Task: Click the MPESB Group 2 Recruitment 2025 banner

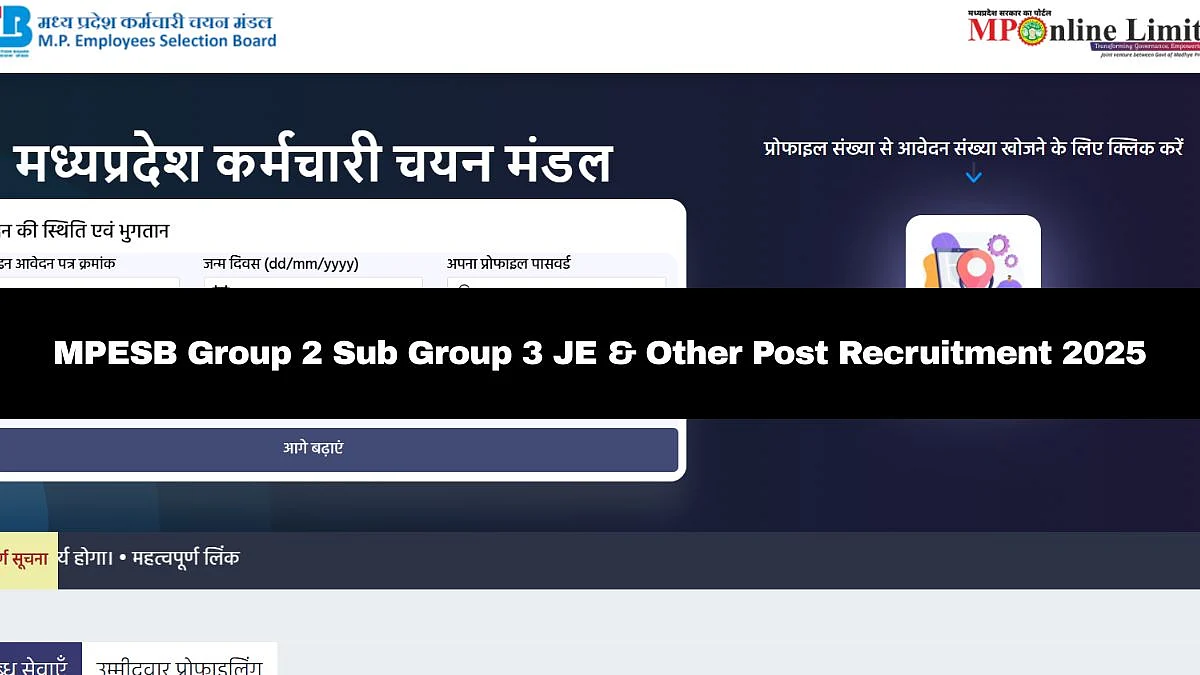Action: pos(600,353)
